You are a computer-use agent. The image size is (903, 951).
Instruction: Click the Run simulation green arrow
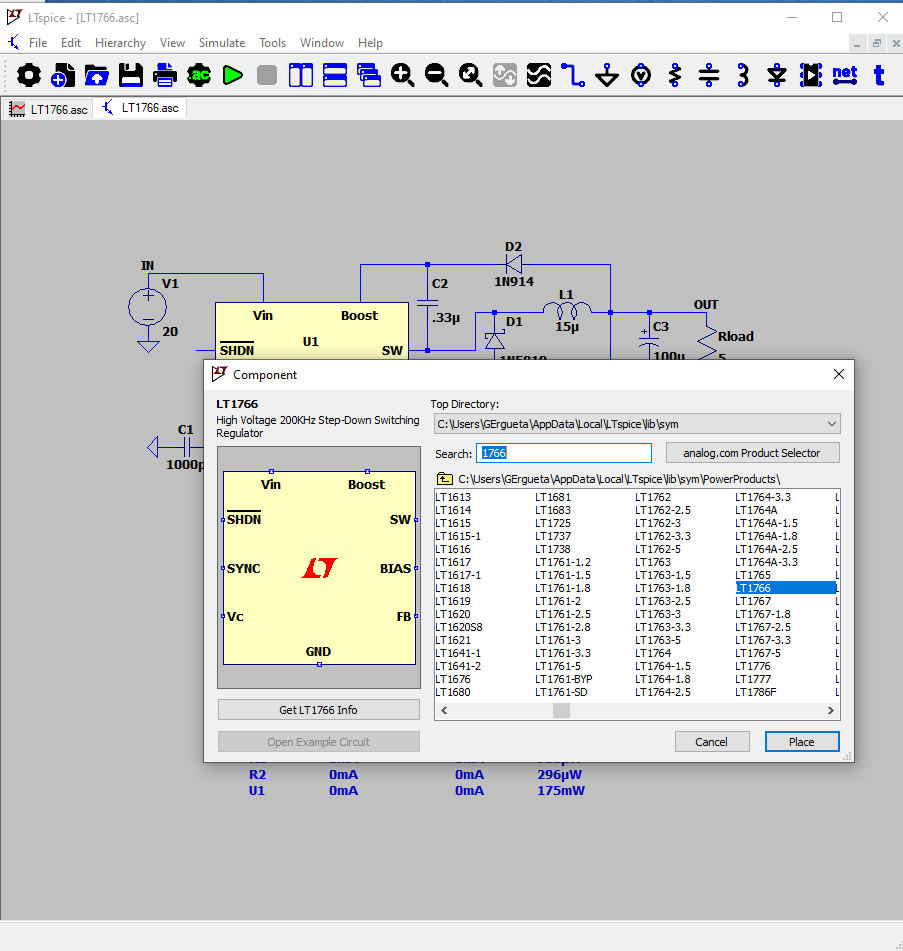pos(233,75)
